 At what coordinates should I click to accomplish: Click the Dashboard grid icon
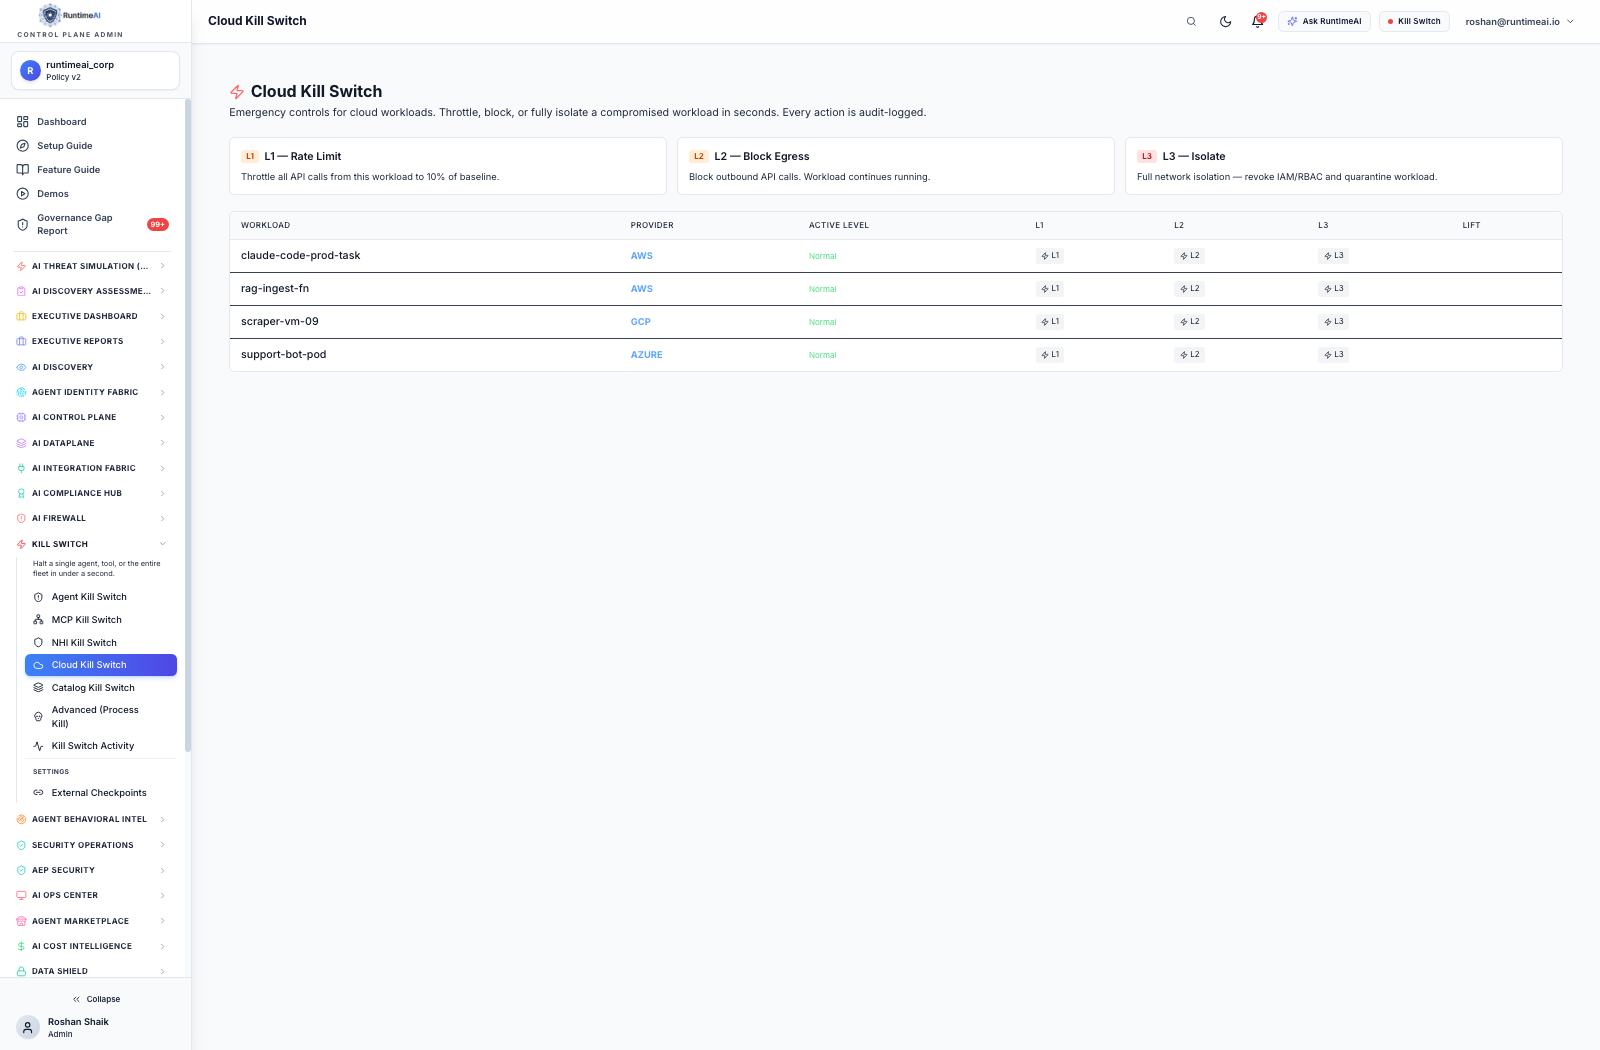pyautogui.click(x=22, y=122)
